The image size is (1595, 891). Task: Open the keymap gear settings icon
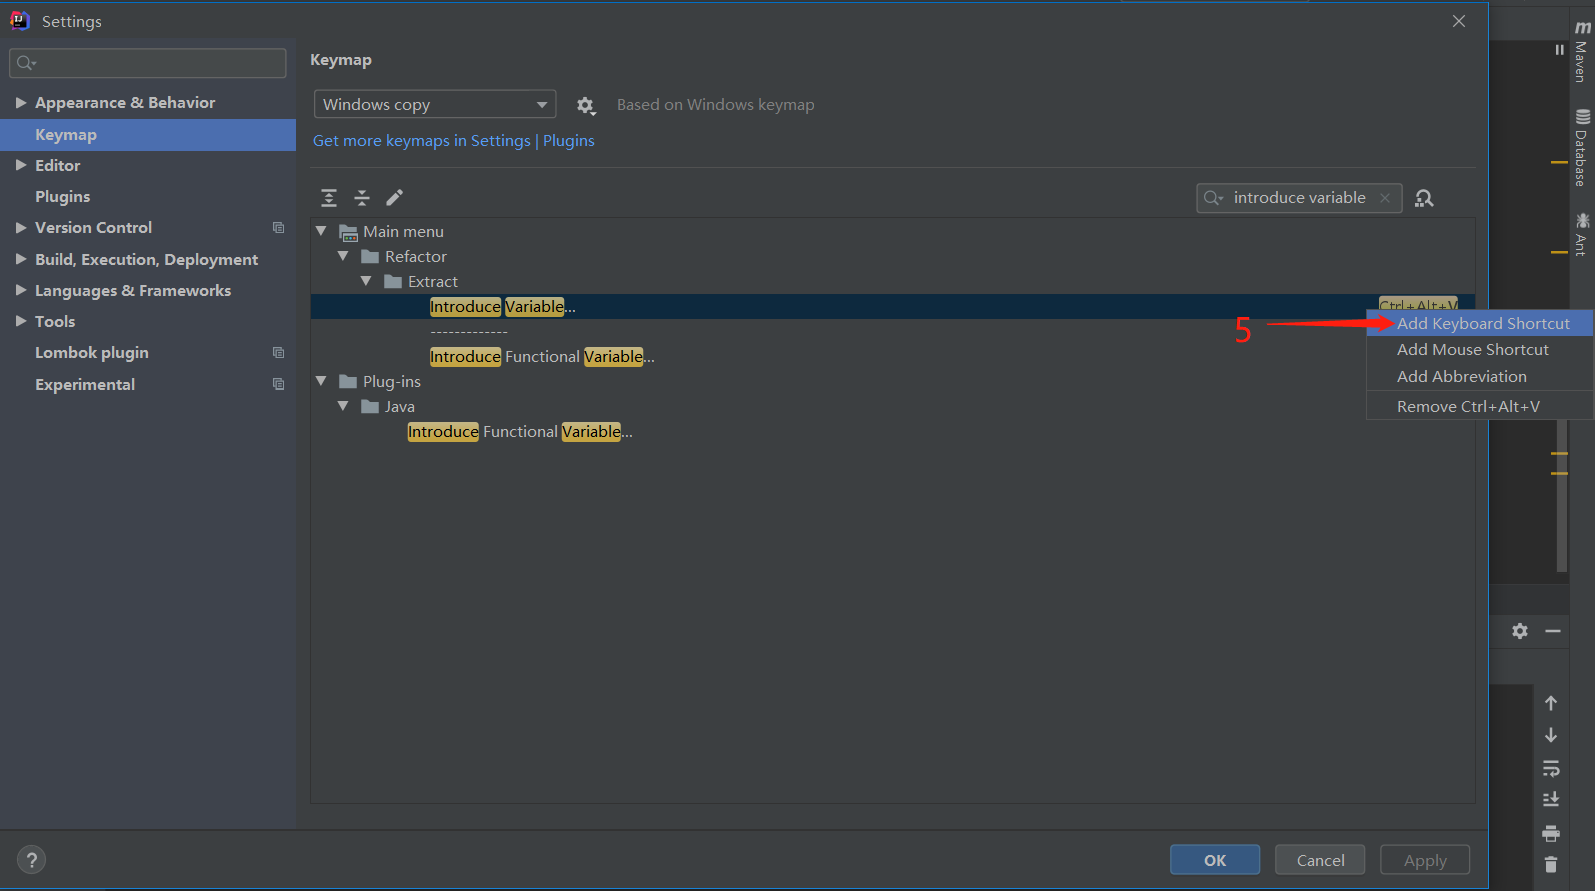pyautogui.click(x=586, y=105)
